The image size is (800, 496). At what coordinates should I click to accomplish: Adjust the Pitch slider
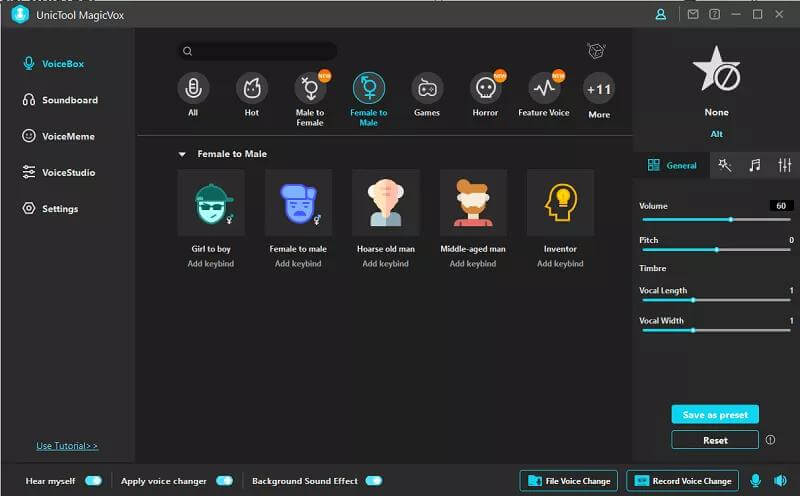click(716, 250)
